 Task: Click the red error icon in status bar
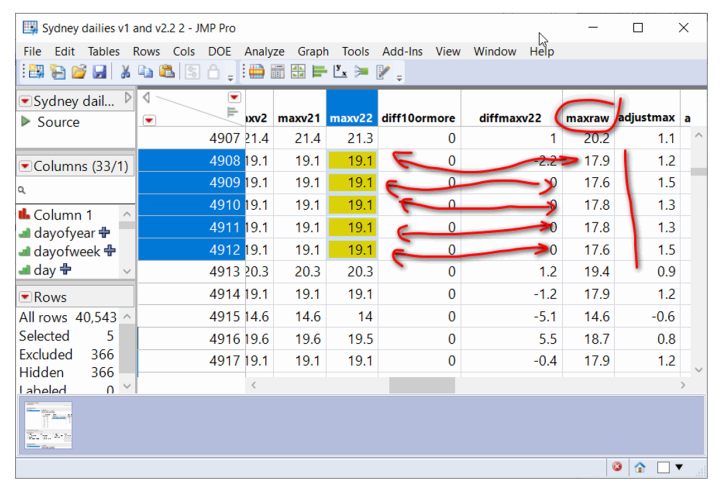[x=617, y=467]
